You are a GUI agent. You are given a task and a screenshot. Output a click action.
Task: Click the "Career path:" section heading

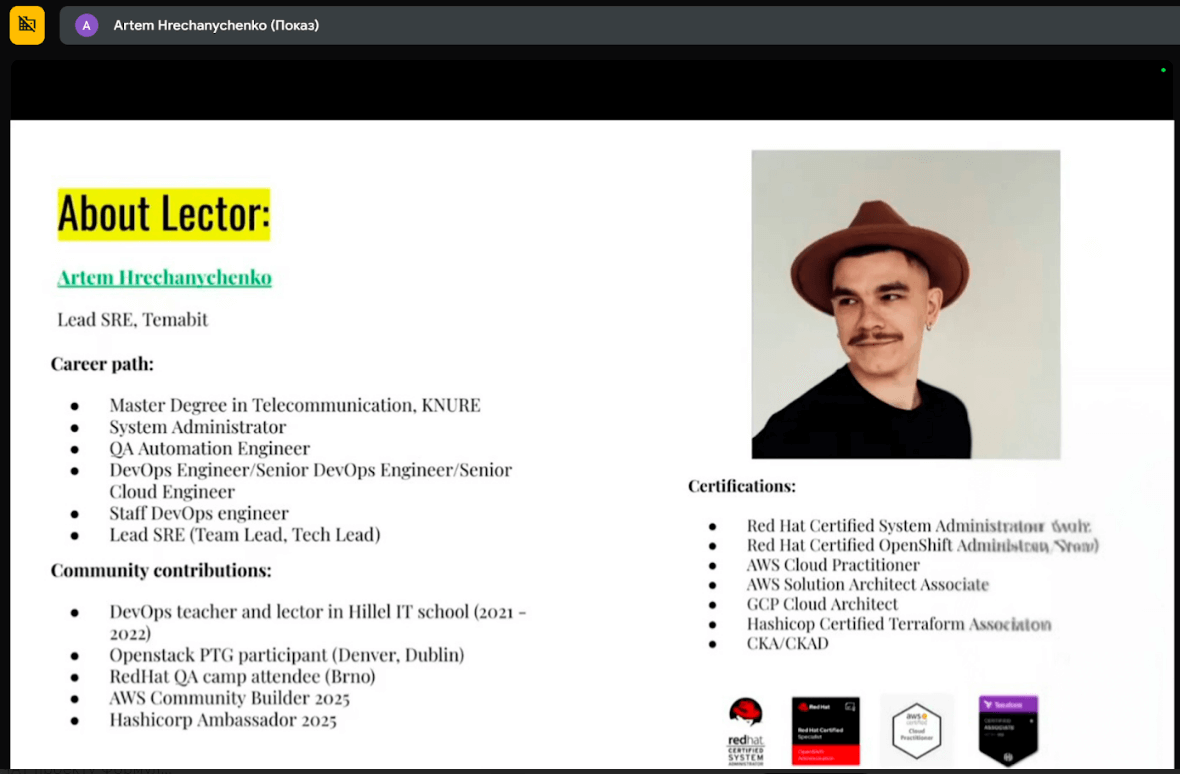(102, 364)
